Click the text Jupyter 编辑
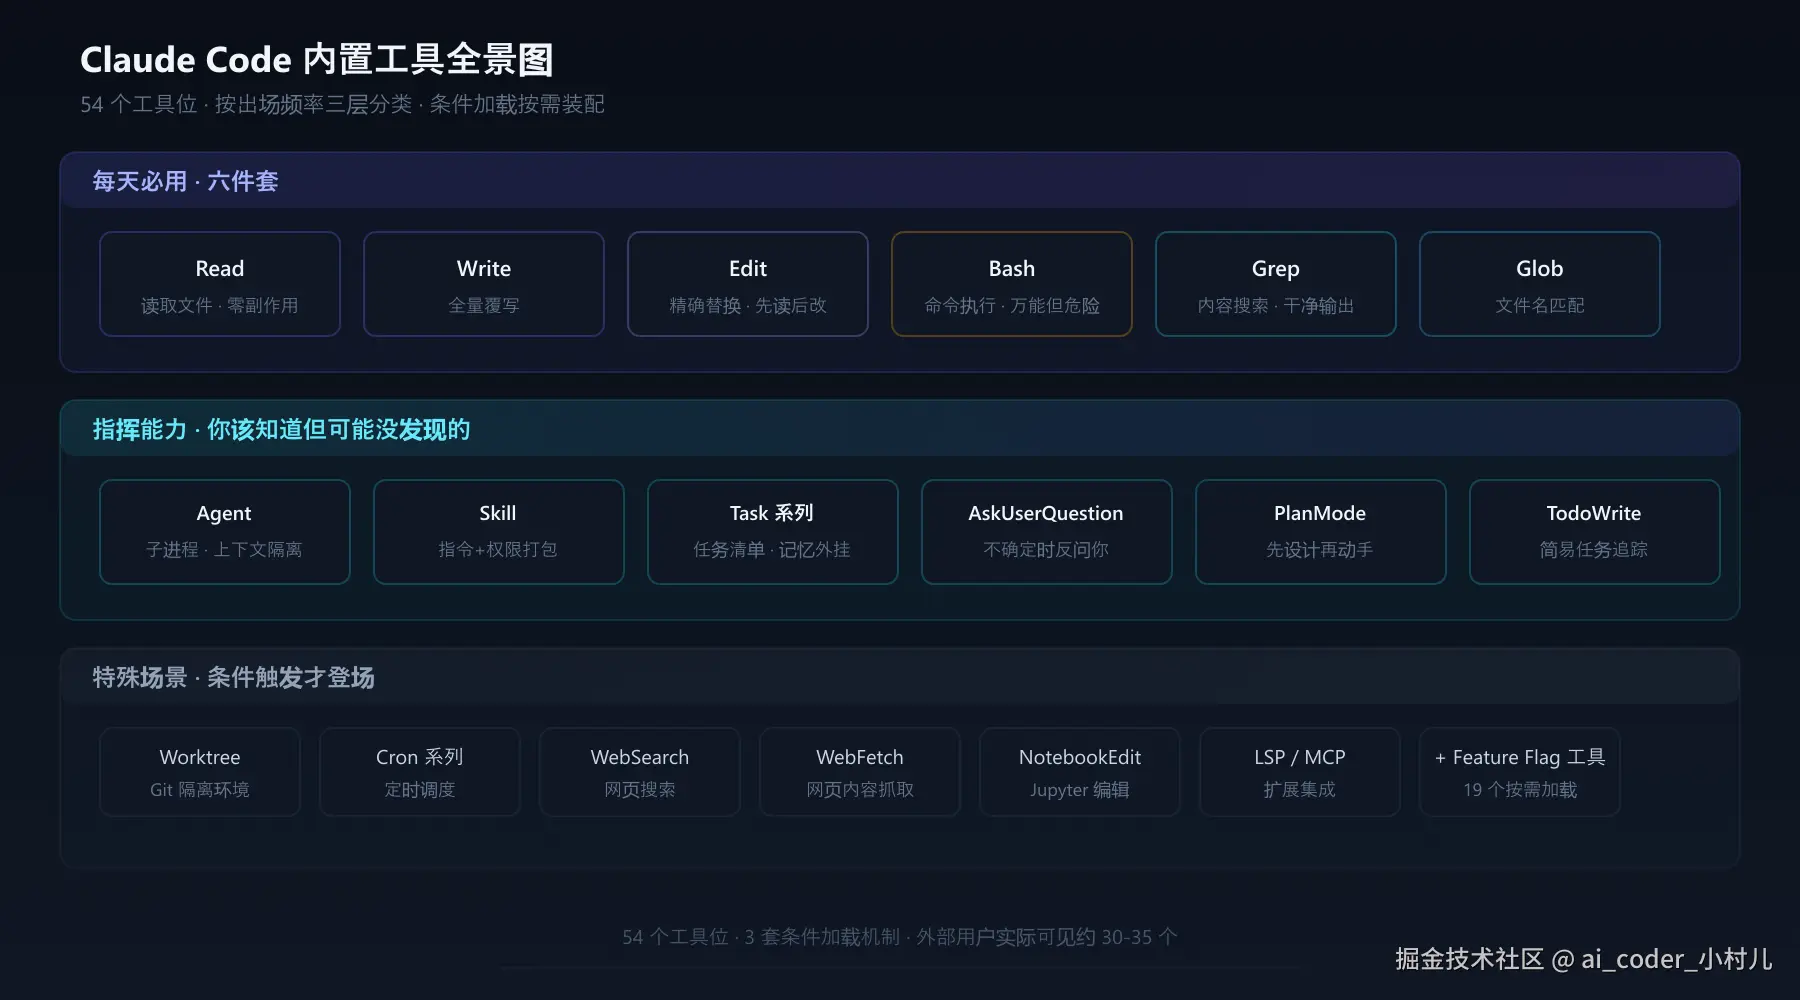 point(1080,789)
